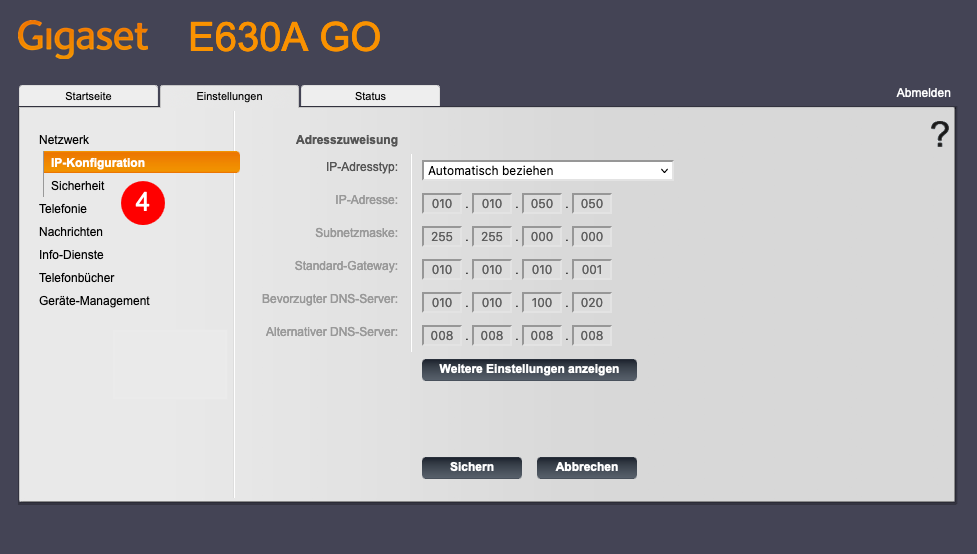
Task: Click second octet field of Standard-Gateway
Action: click(492, 270)
